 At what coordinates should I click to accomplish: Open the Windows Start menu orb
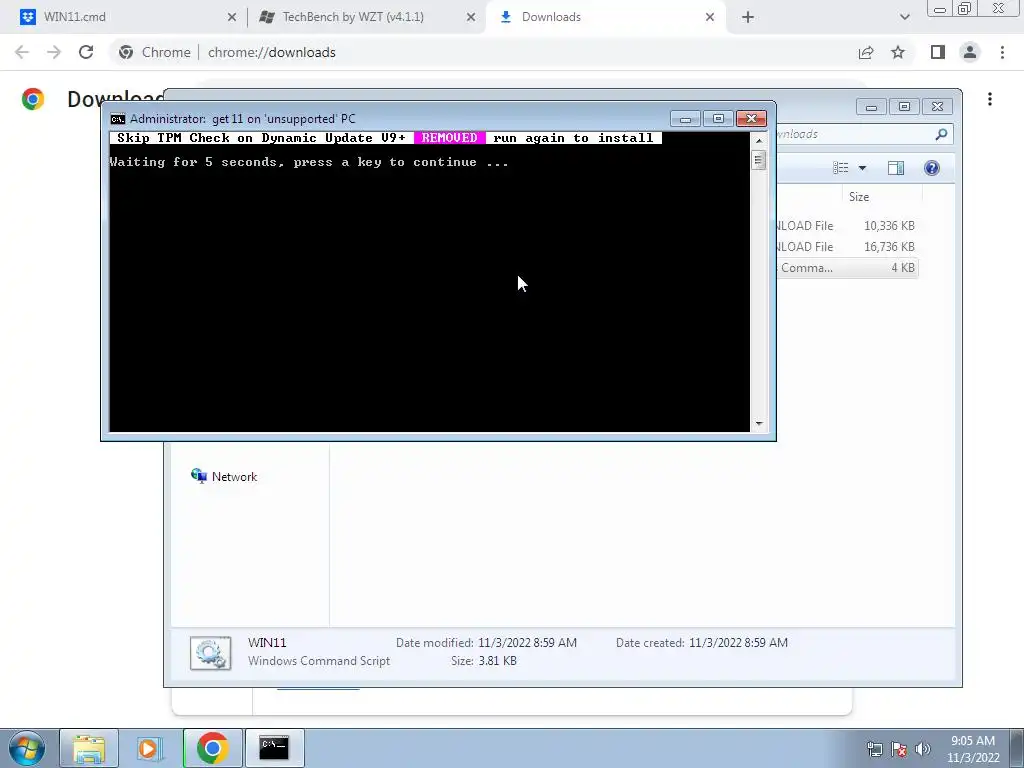(27, 748)
